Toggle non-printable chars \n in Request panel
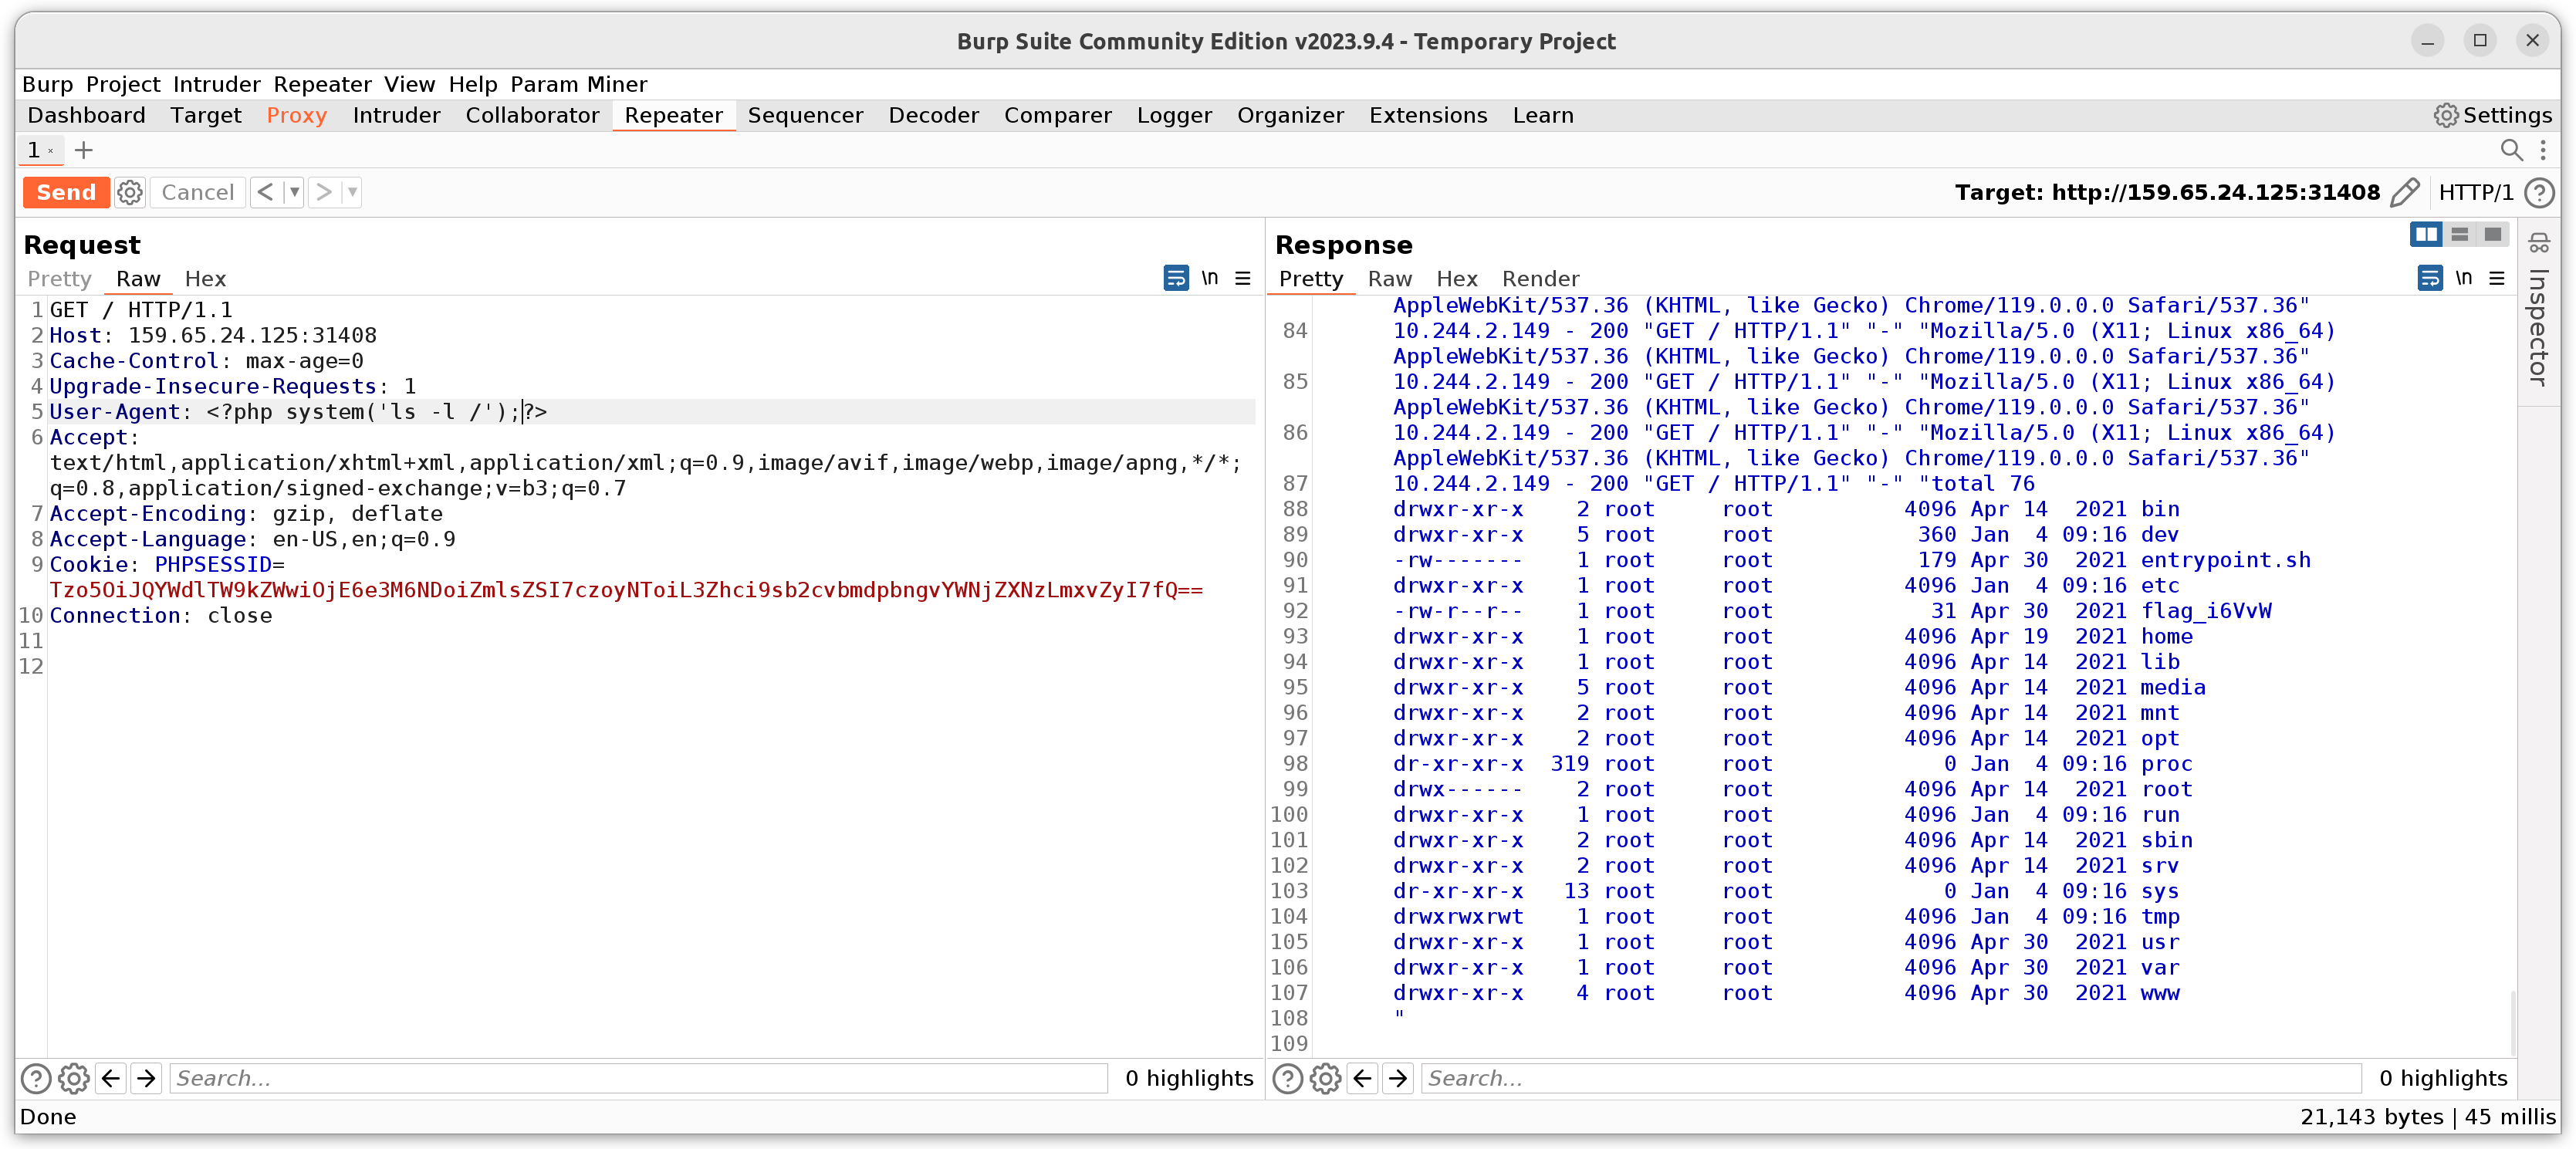 (1210, 277)
